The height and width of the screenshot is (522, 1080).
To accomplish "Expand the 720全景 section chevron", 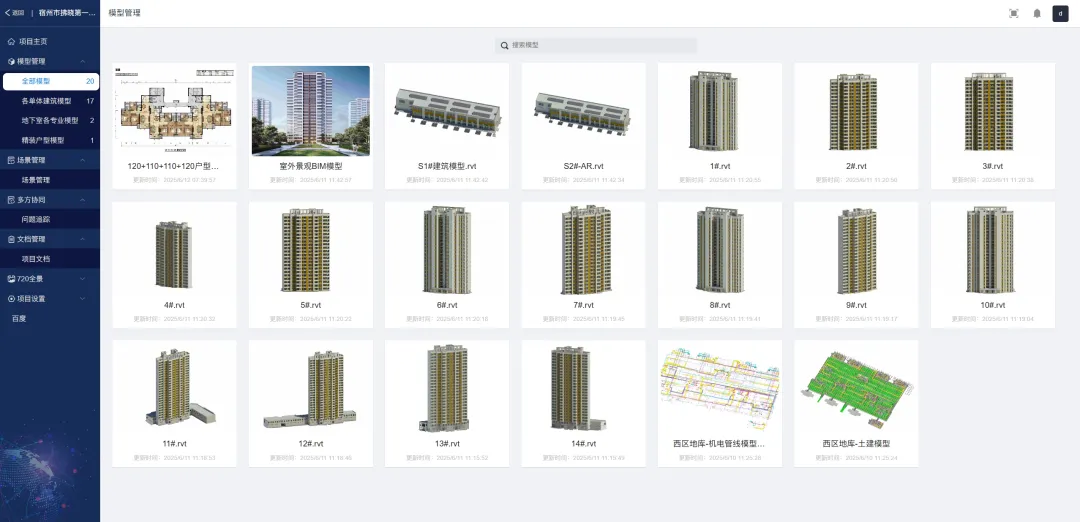I will [82, 279].
